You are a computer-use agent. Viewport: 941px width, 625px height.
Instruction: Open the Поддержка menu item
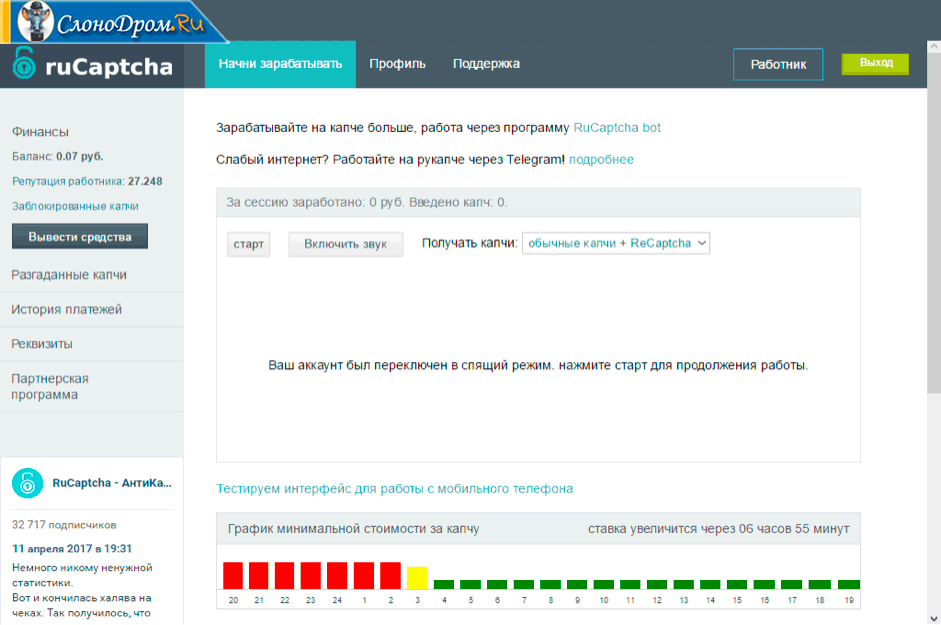486,64
